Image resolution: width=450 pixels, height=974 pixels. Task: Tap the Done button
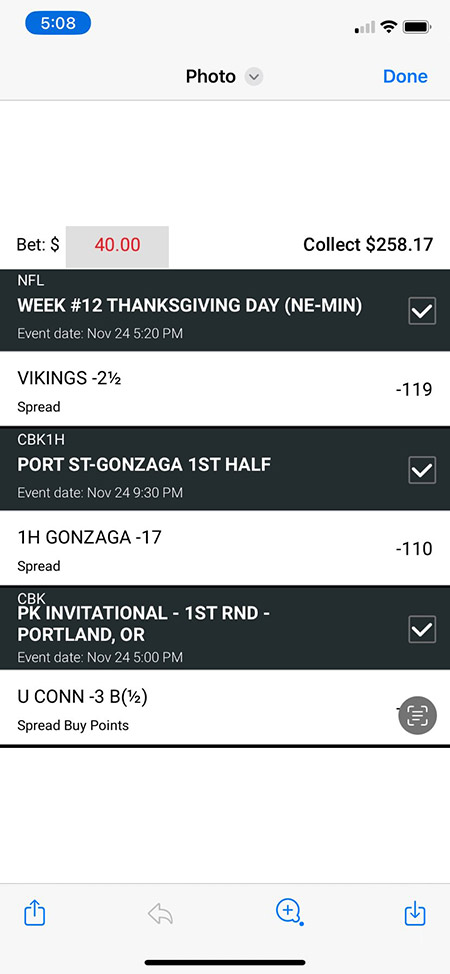pyautogui.click(x=405, y=76)
